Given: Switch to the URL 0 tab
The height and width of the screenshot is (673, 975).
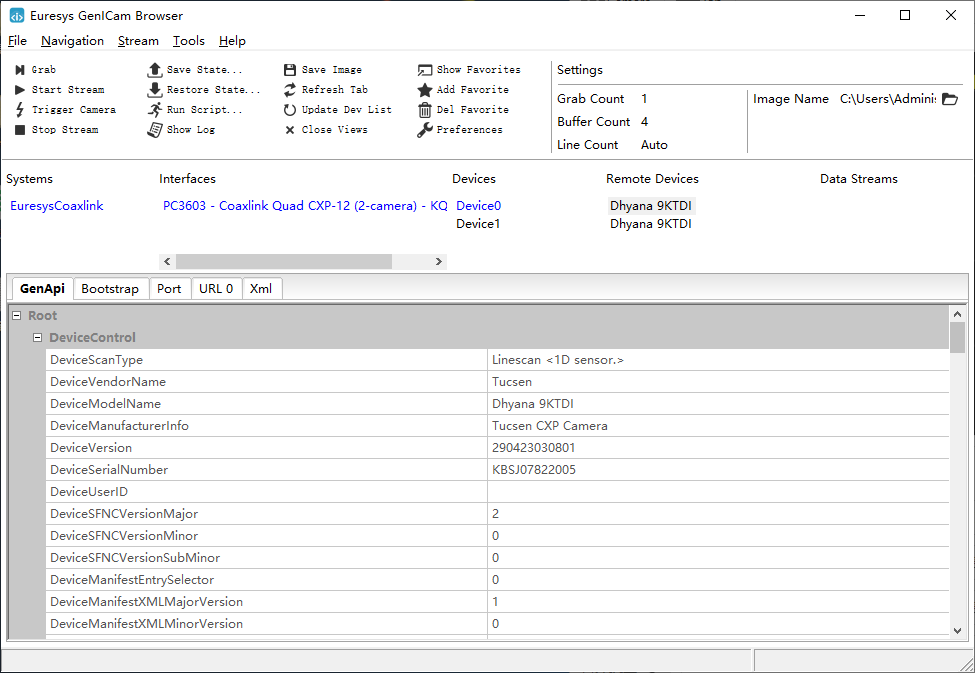Looking at the screenshot, I should coord(216,289).
